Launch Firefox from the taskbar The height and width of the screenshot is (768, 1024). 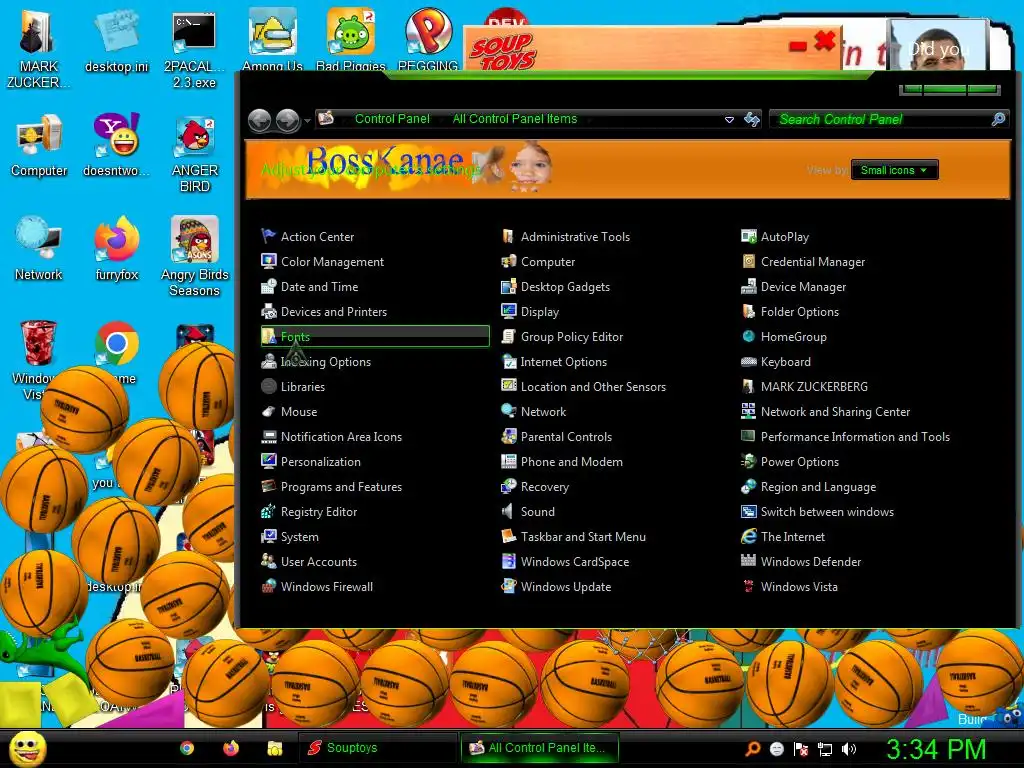click(x=231, y=748)
